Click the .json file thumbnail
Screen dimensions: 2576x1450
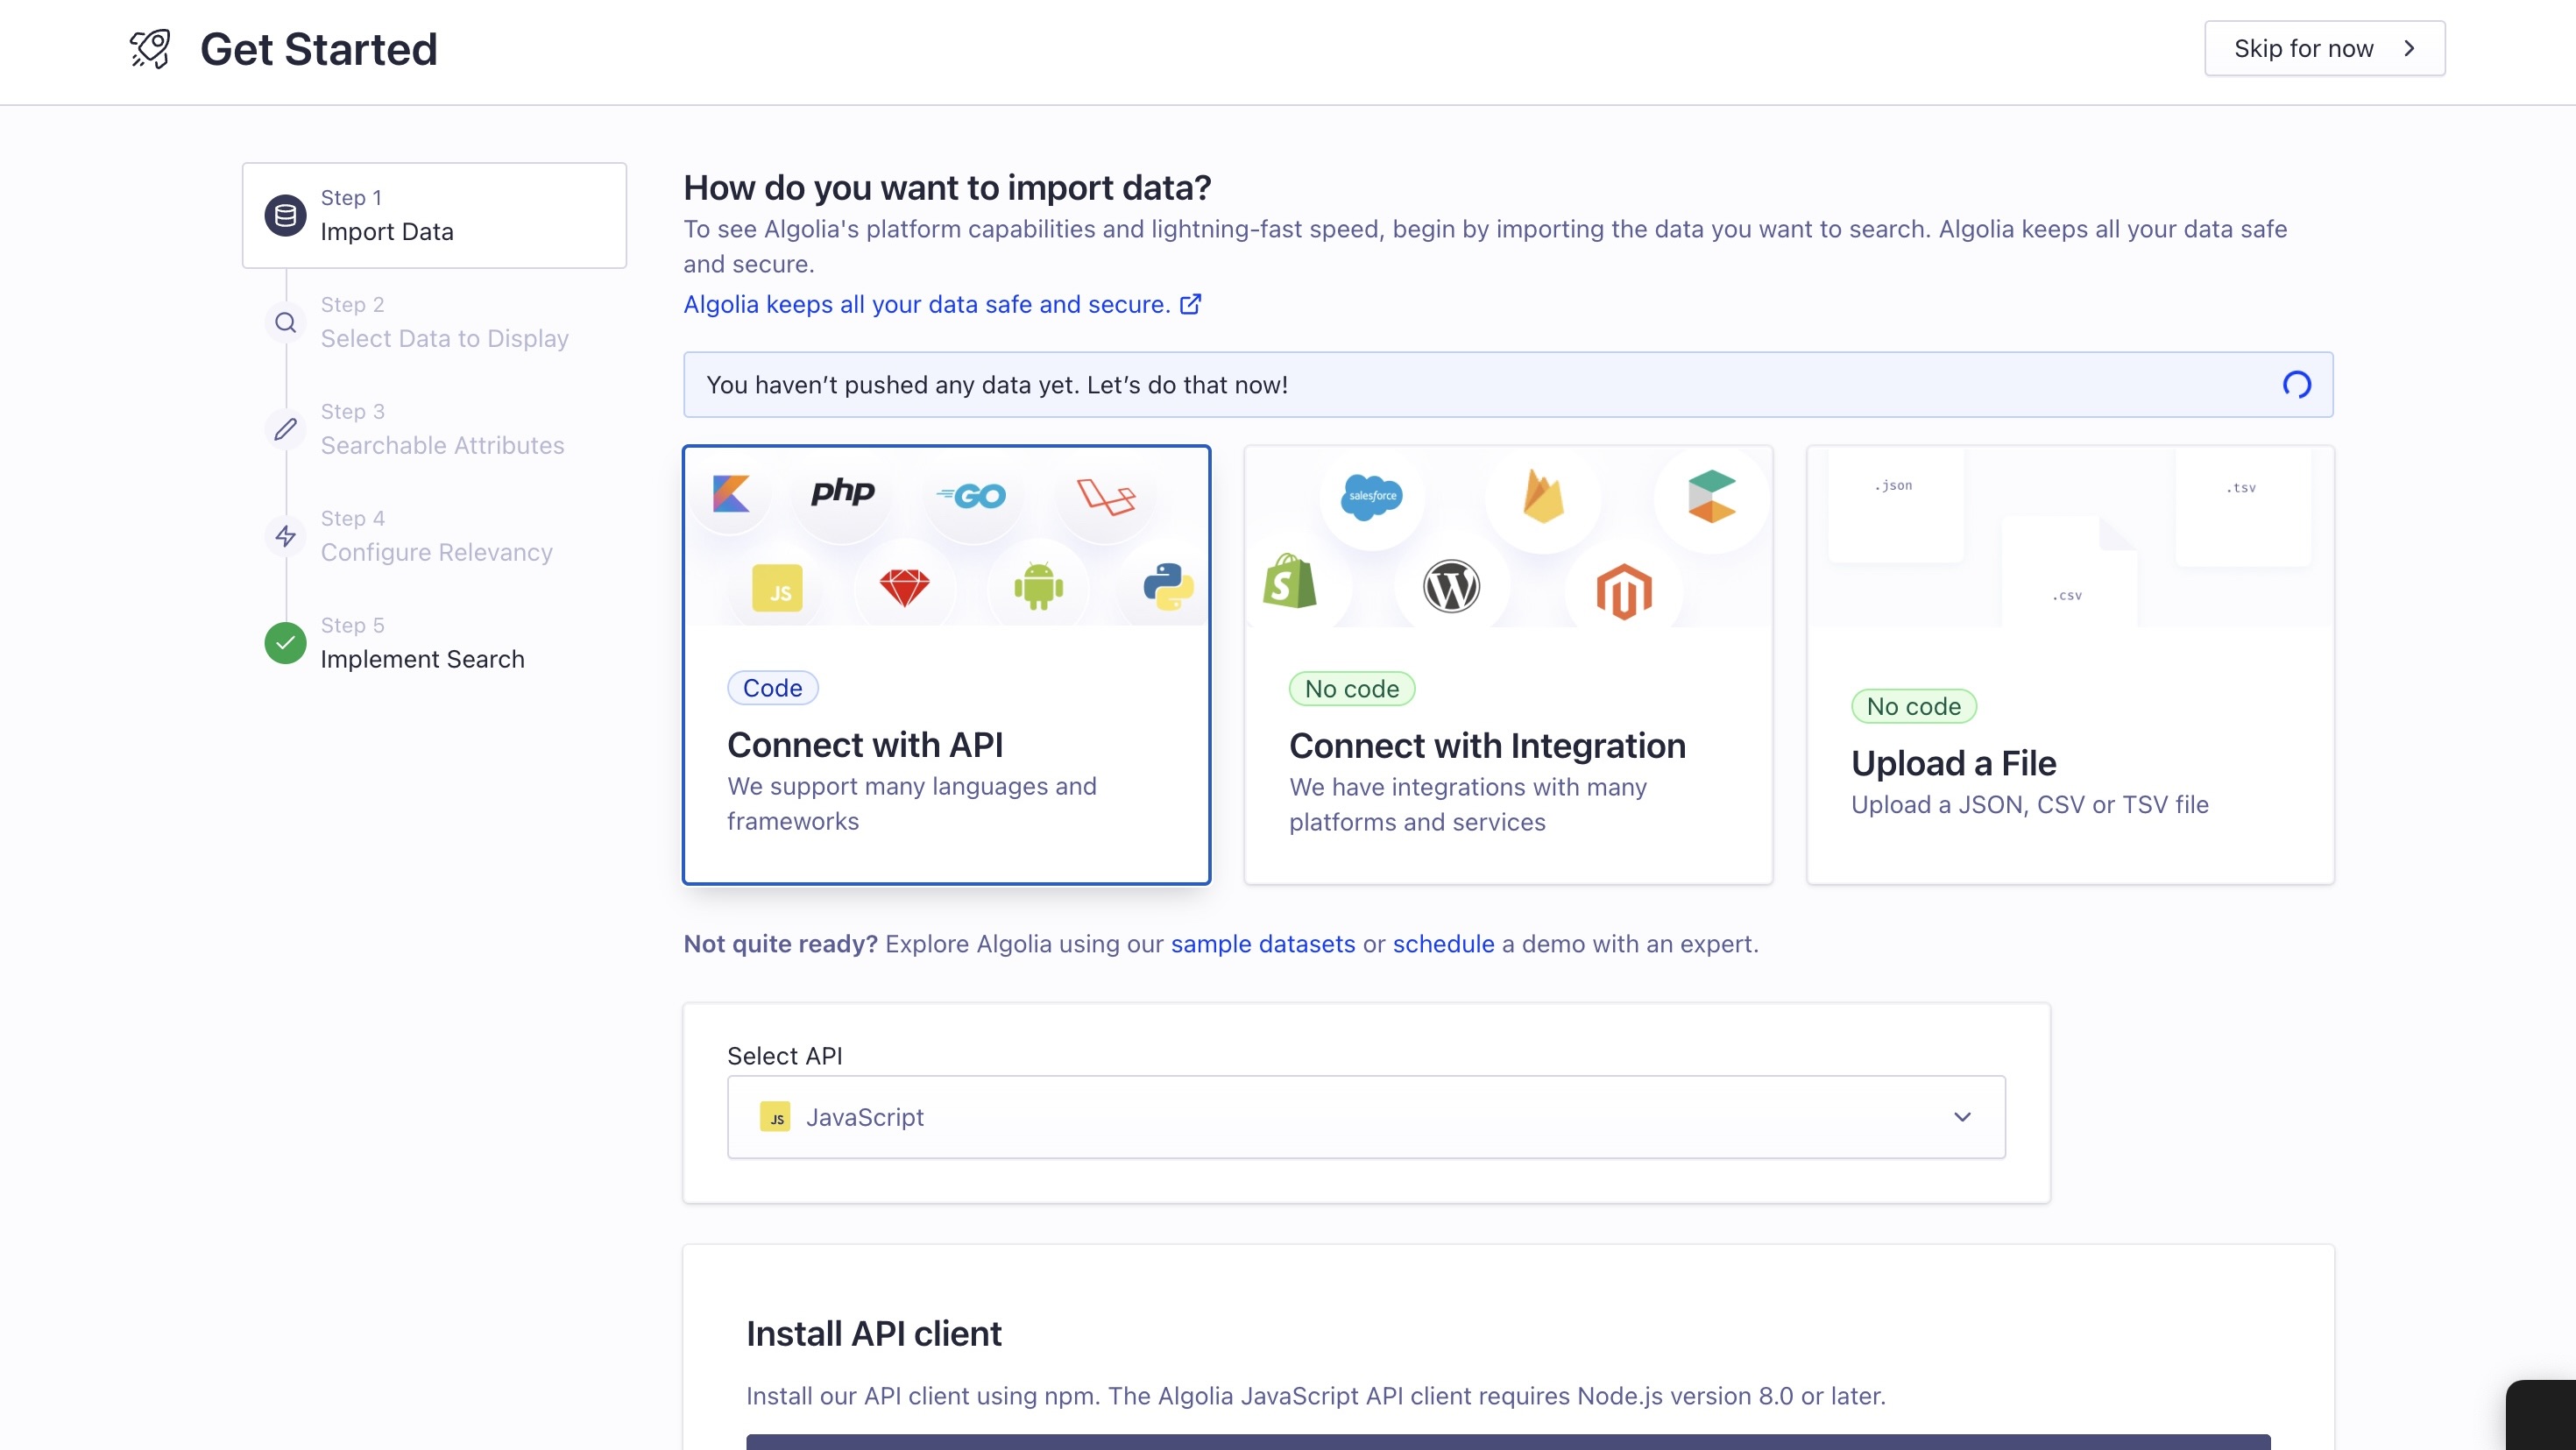coord(1895,506)
